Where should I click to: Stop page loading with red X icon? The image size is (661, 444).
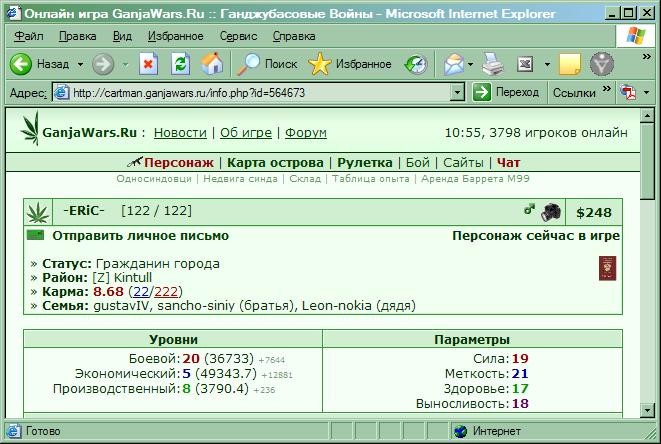[148, 65]
